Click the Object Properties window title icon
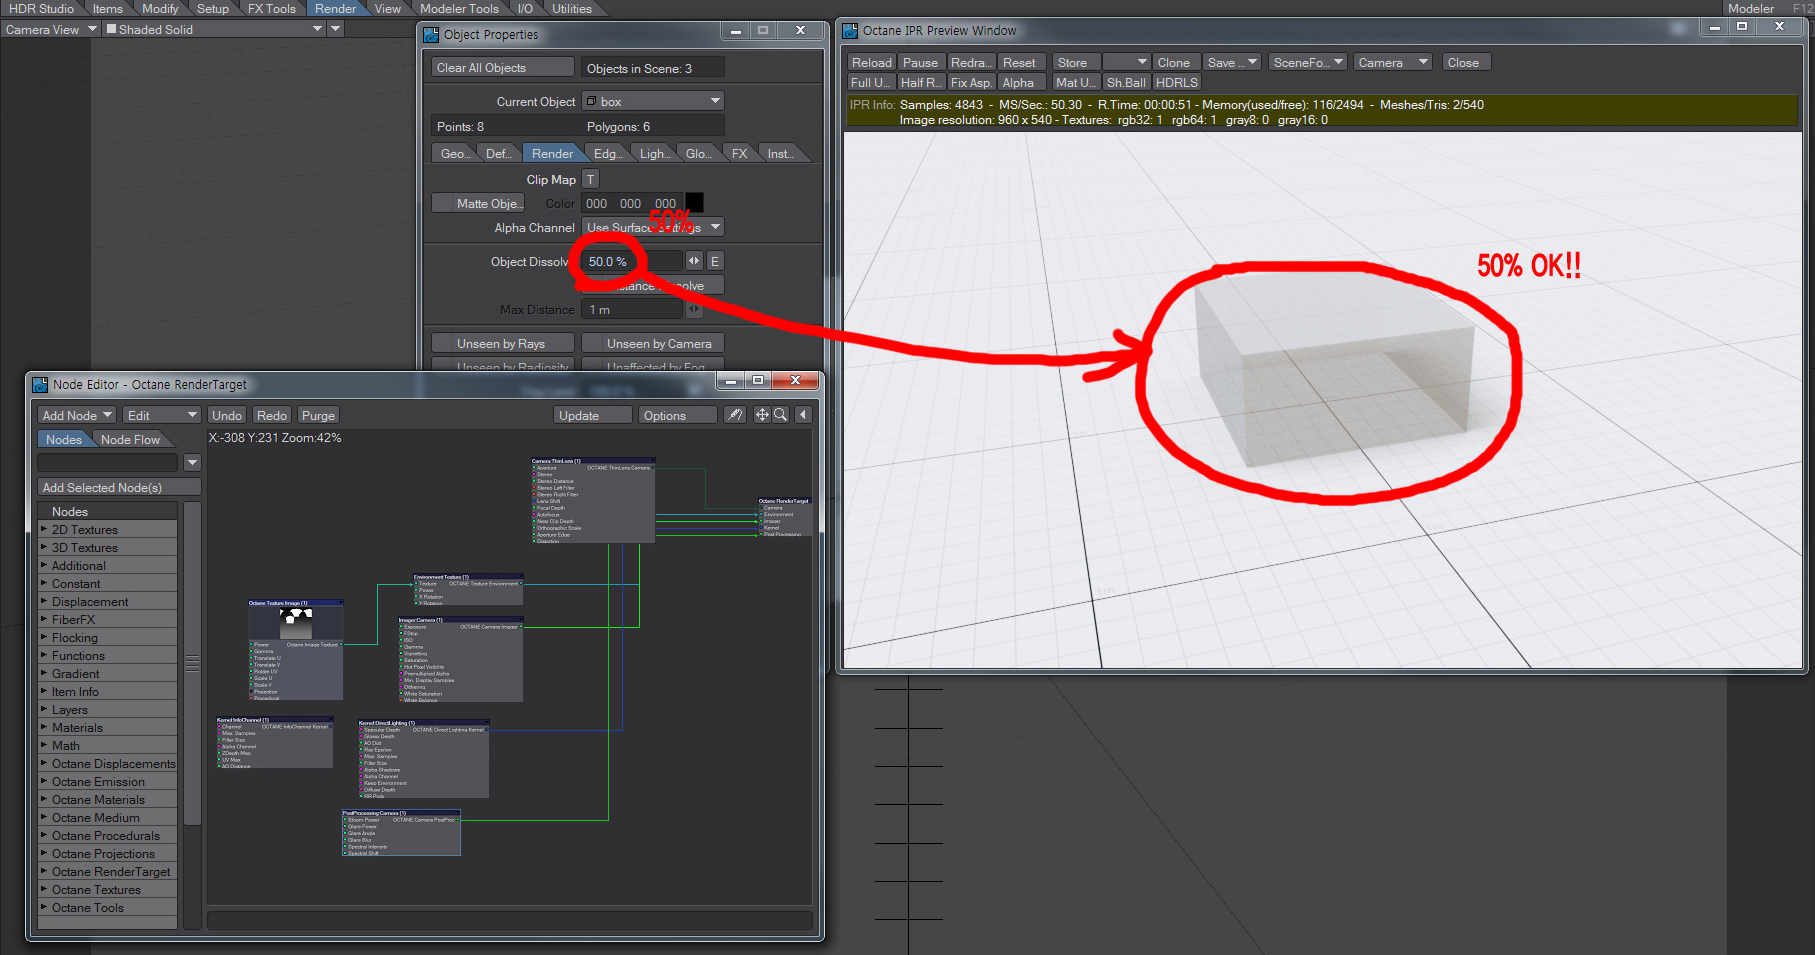The image size is (1815, 955). (x=431, y=35)
